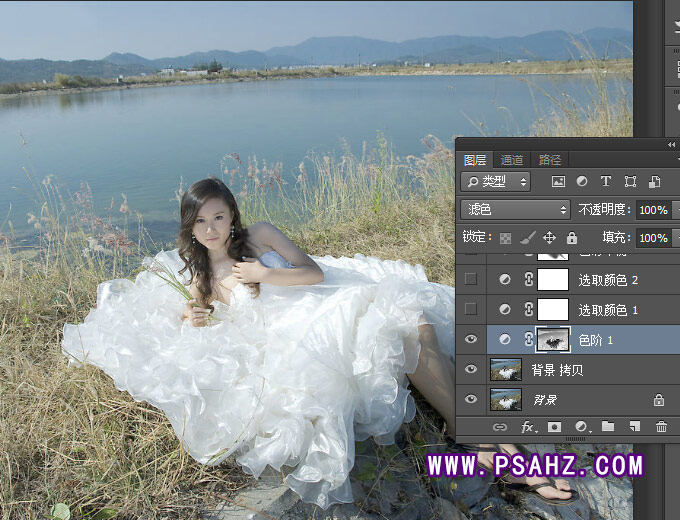Click the type layer filter icon
This screenshot has height=520, width=680.
pyautogui.click(x=606, y=182)
